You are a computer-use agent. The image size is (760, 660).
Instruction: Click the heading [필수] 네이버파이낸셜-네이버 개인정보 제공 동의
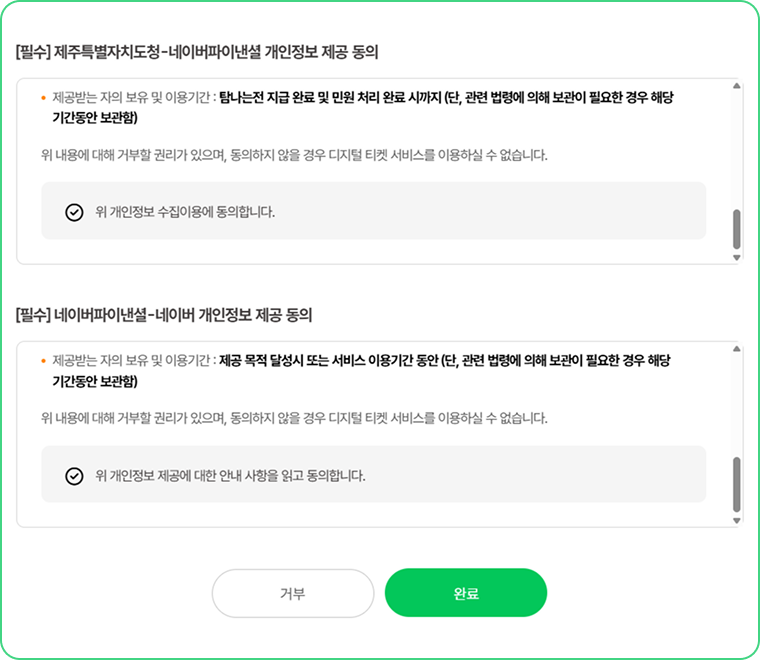tap(164, 315)
